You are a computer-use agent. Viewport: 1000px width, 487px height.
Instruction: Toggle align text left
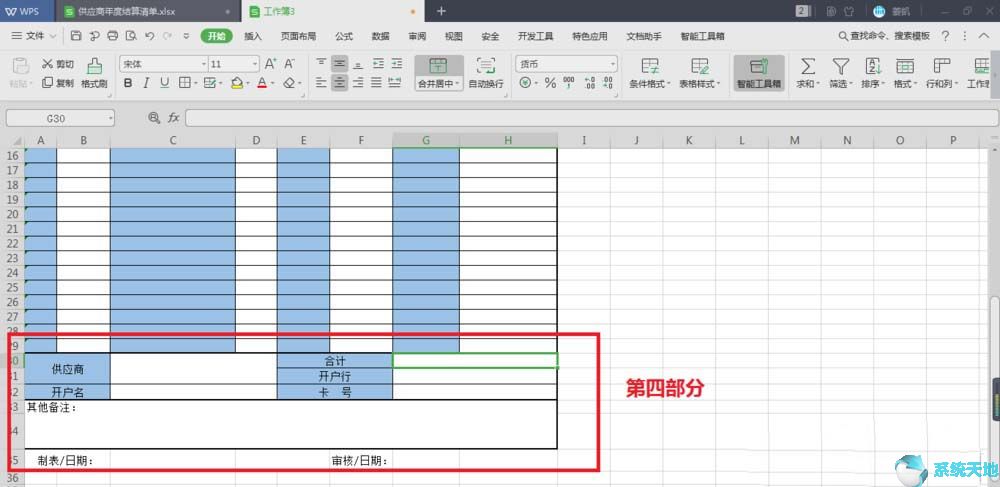(x=321, y=83)
